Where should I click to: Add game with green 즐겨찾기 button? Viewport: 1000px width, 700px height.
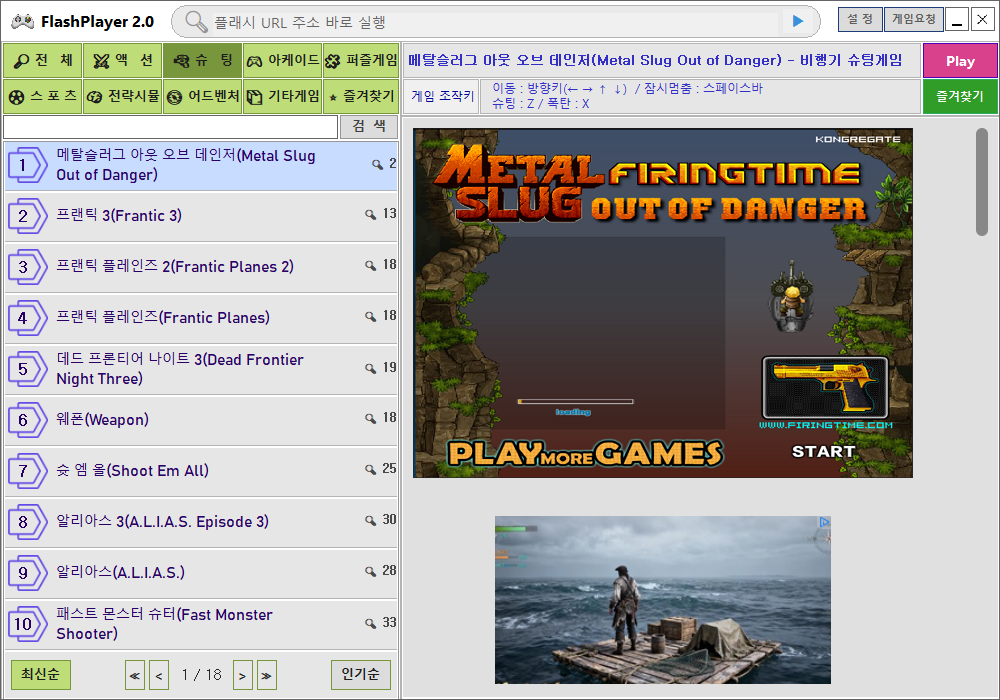pyautogui.click(x=960, y=97)
